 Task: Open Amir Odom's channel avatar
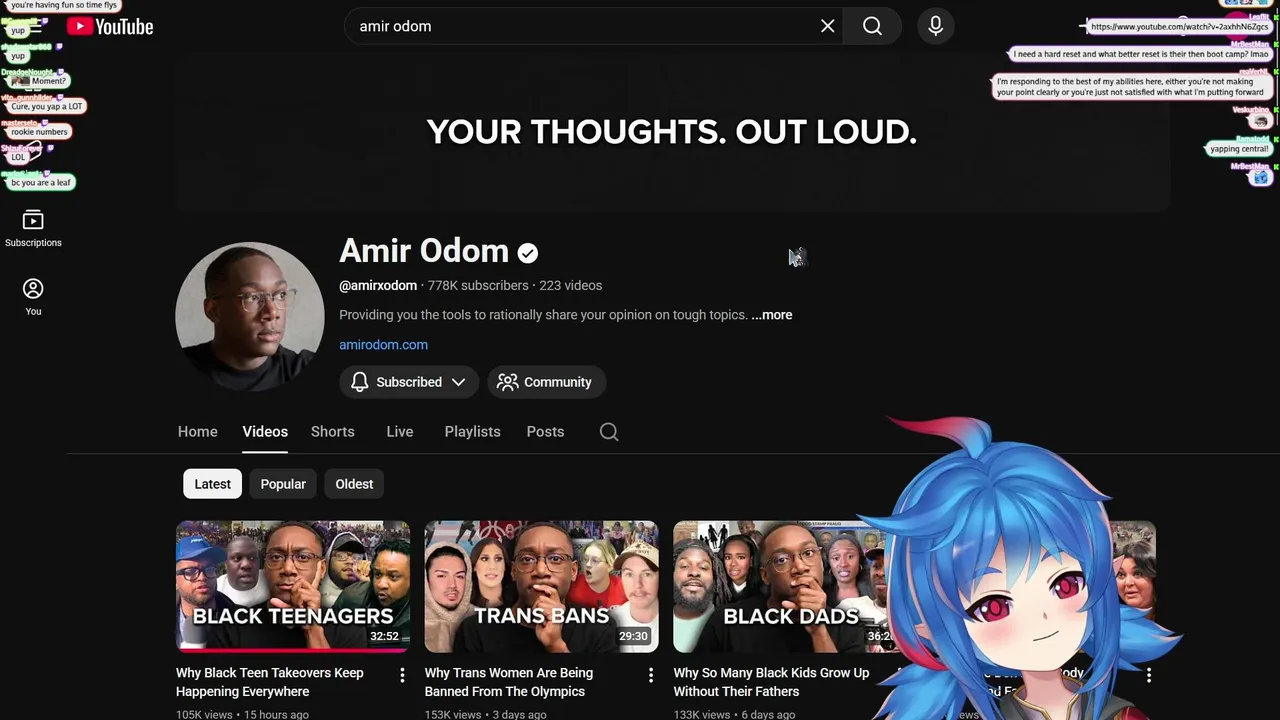point(250,316)
